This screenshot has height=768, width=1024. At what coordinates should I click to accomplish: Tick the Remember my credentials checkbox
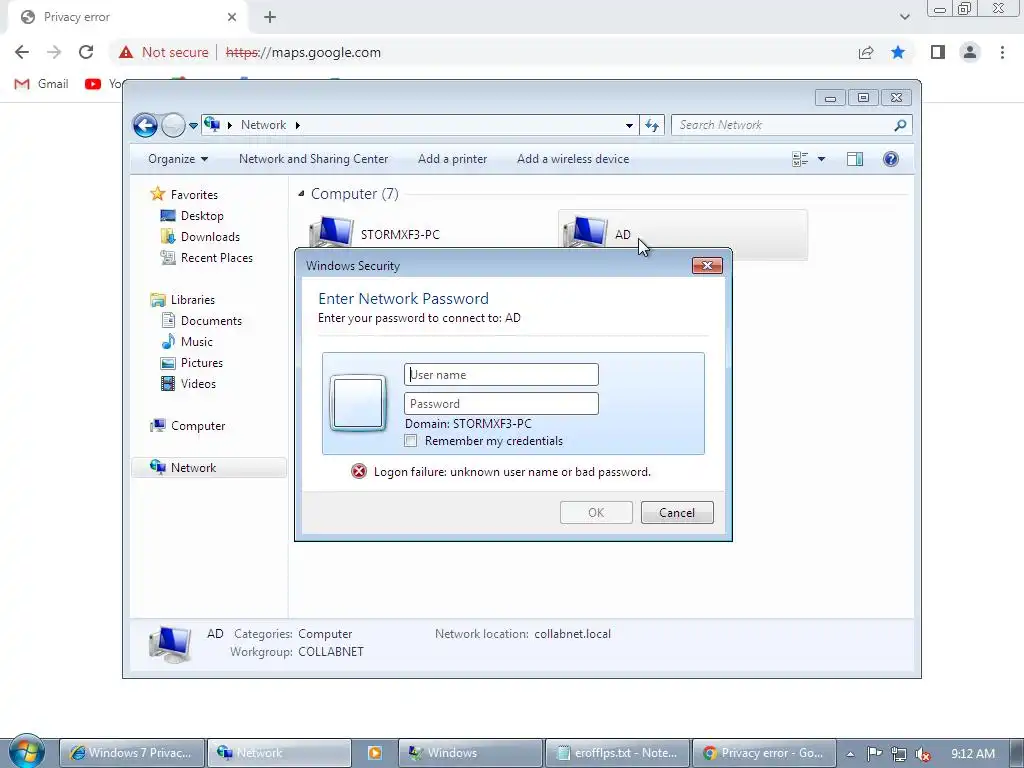(x=411, y=441)
